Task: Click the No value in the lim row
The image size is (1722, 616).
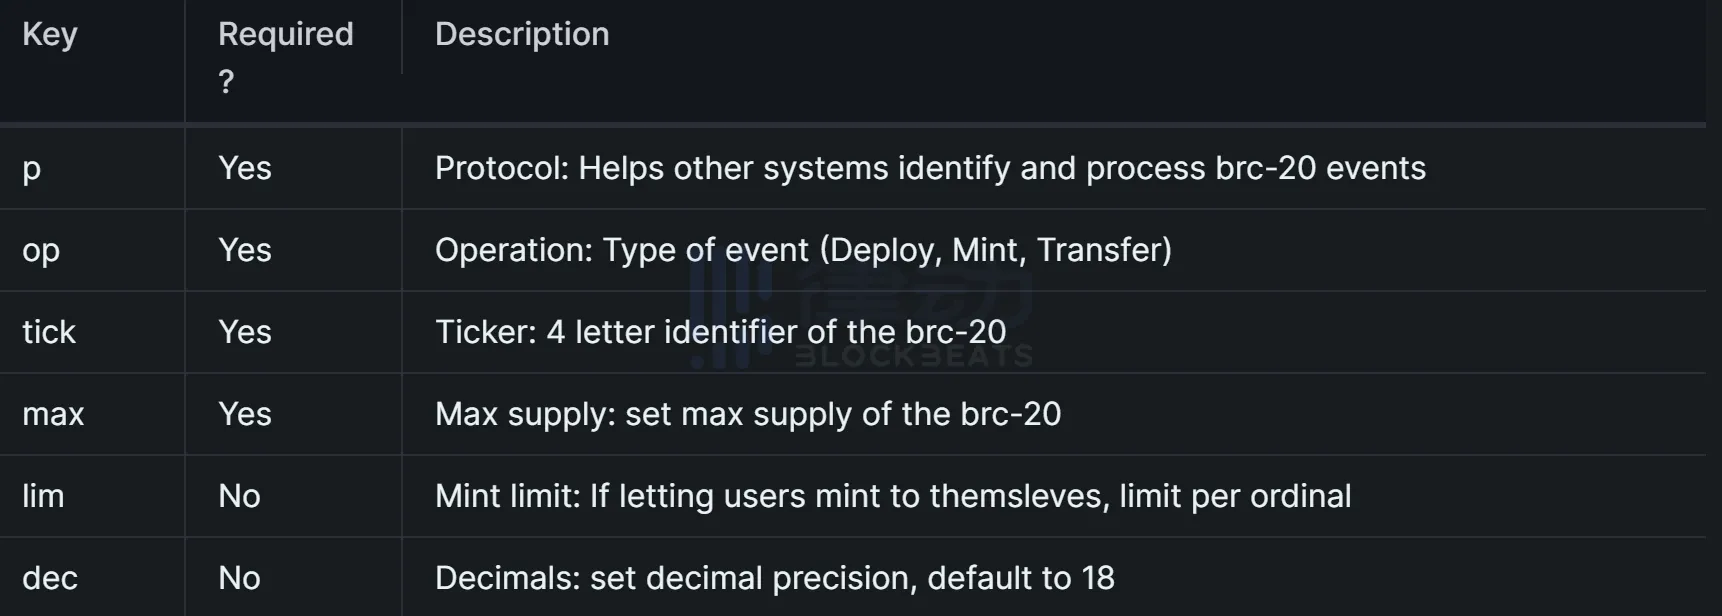Action: pos(239,496)
